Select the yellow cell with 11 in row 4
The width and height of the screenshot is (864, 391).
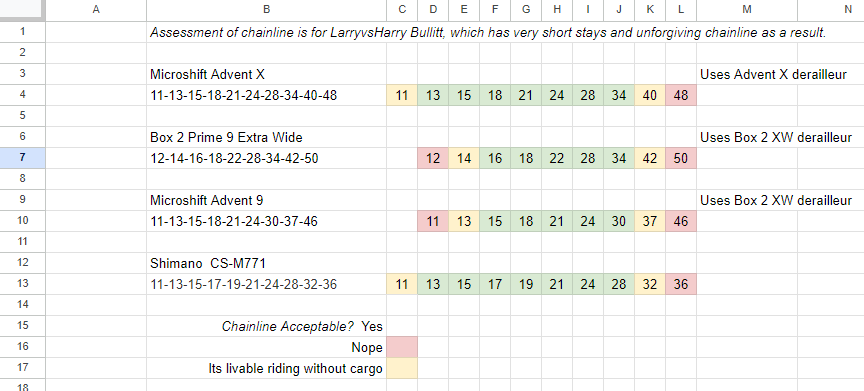[402, 95]
